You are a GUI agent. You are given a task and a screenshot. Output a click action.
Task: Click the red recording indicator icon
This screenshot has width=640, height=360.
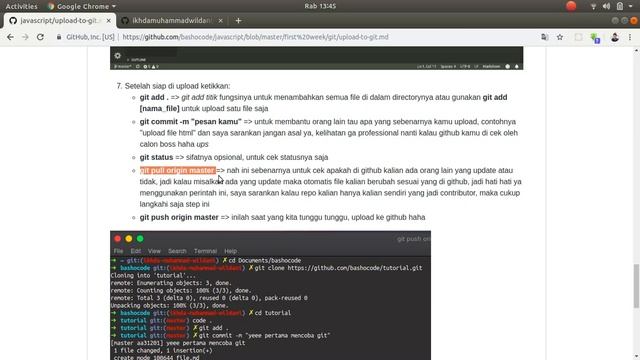(x=571, y=6)
